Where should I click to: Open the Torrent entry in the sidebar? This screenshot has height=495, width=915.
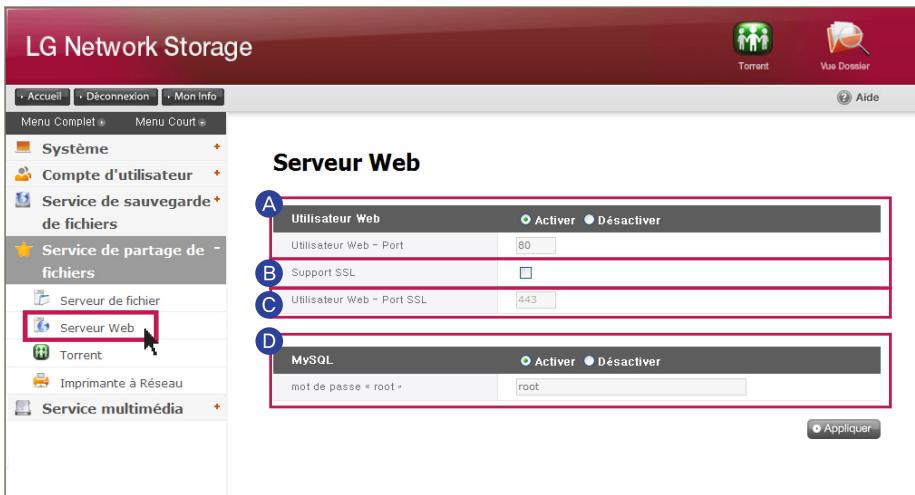(81, 355)
